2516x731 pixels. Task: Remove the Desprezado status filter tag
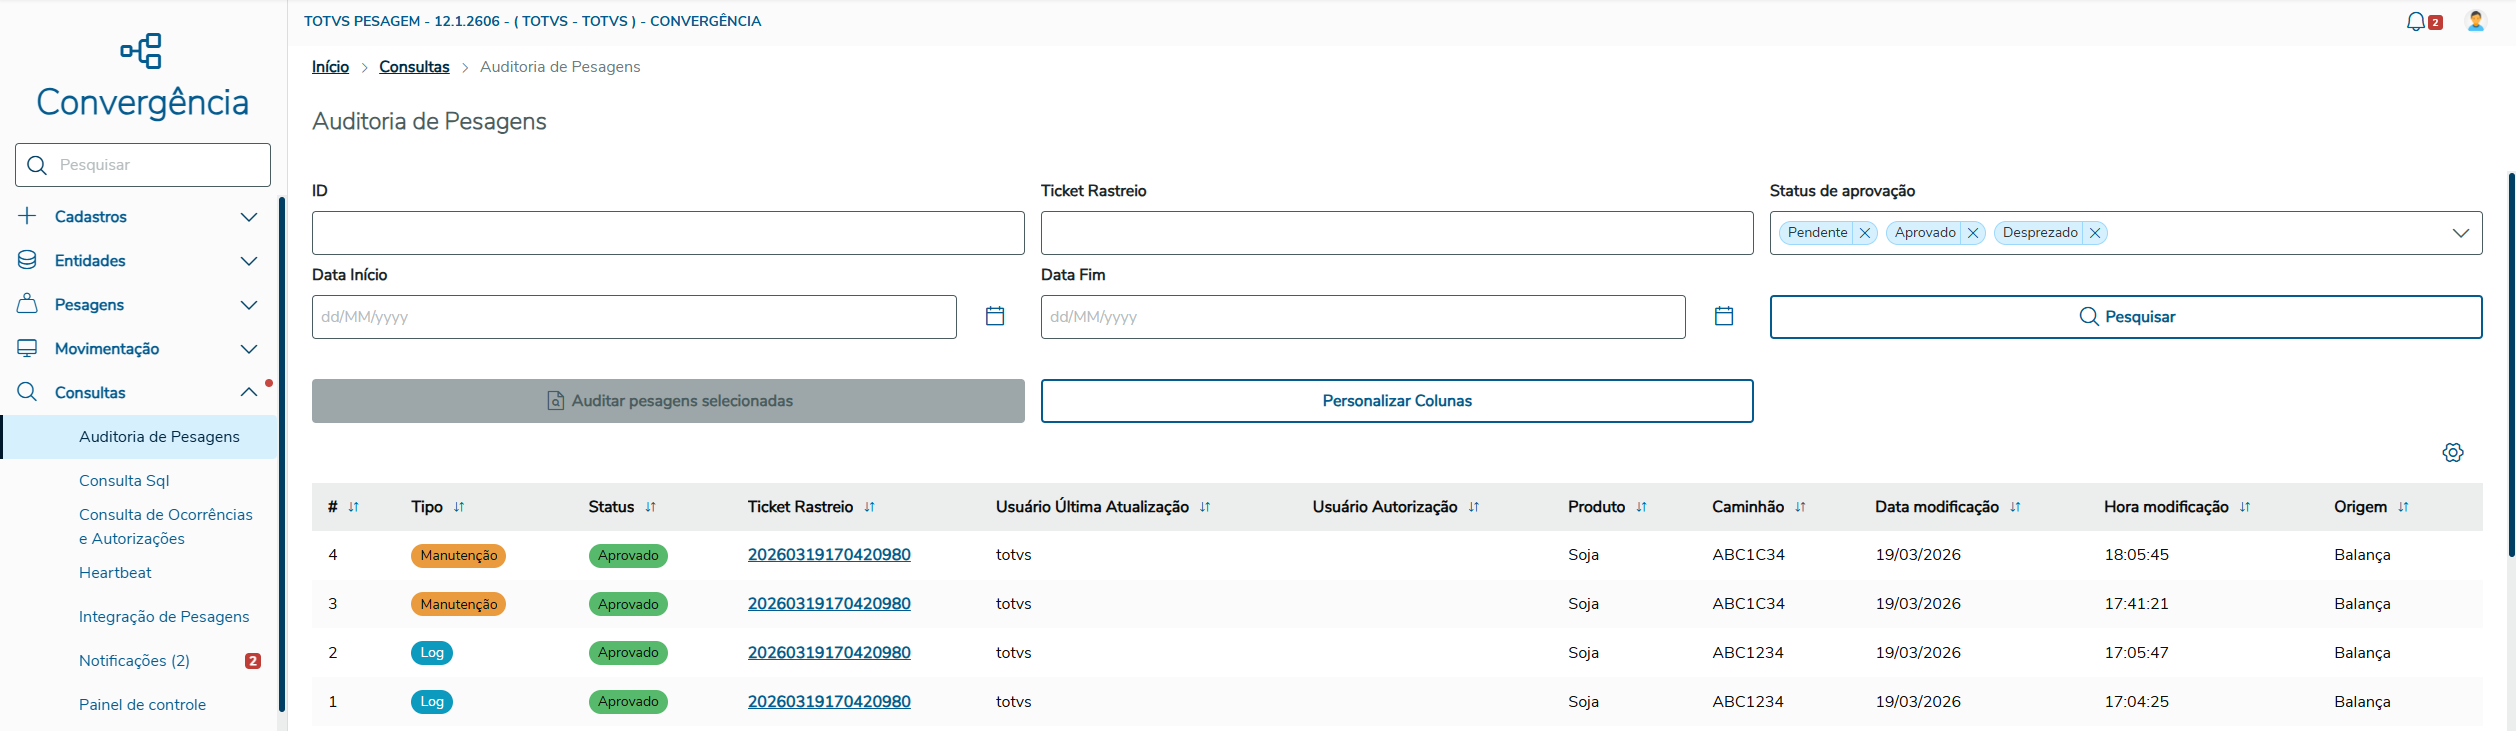pyautogui.click(x=2095, y=233)
